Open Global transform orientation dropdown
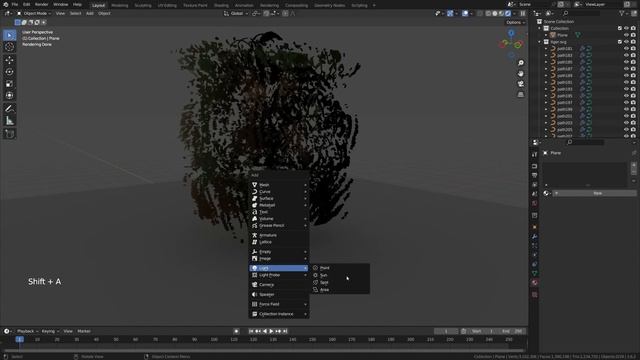The width and height of the screenshot is (640, 360). 236,13
